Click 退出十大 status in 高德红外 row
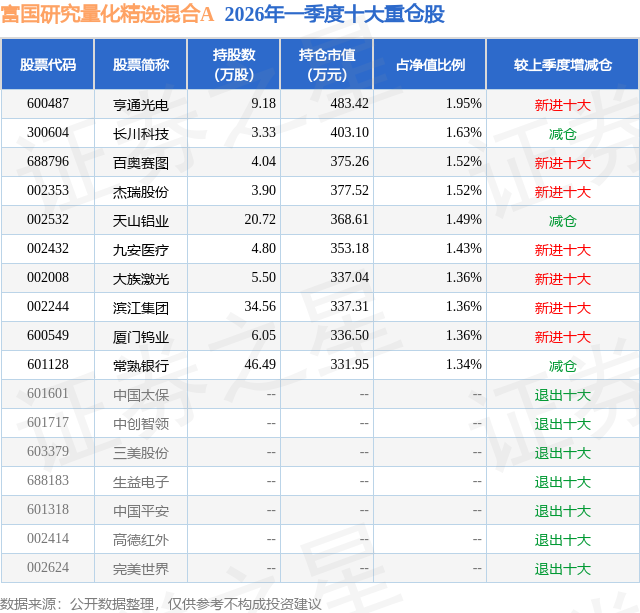 [x=562, y=540]
